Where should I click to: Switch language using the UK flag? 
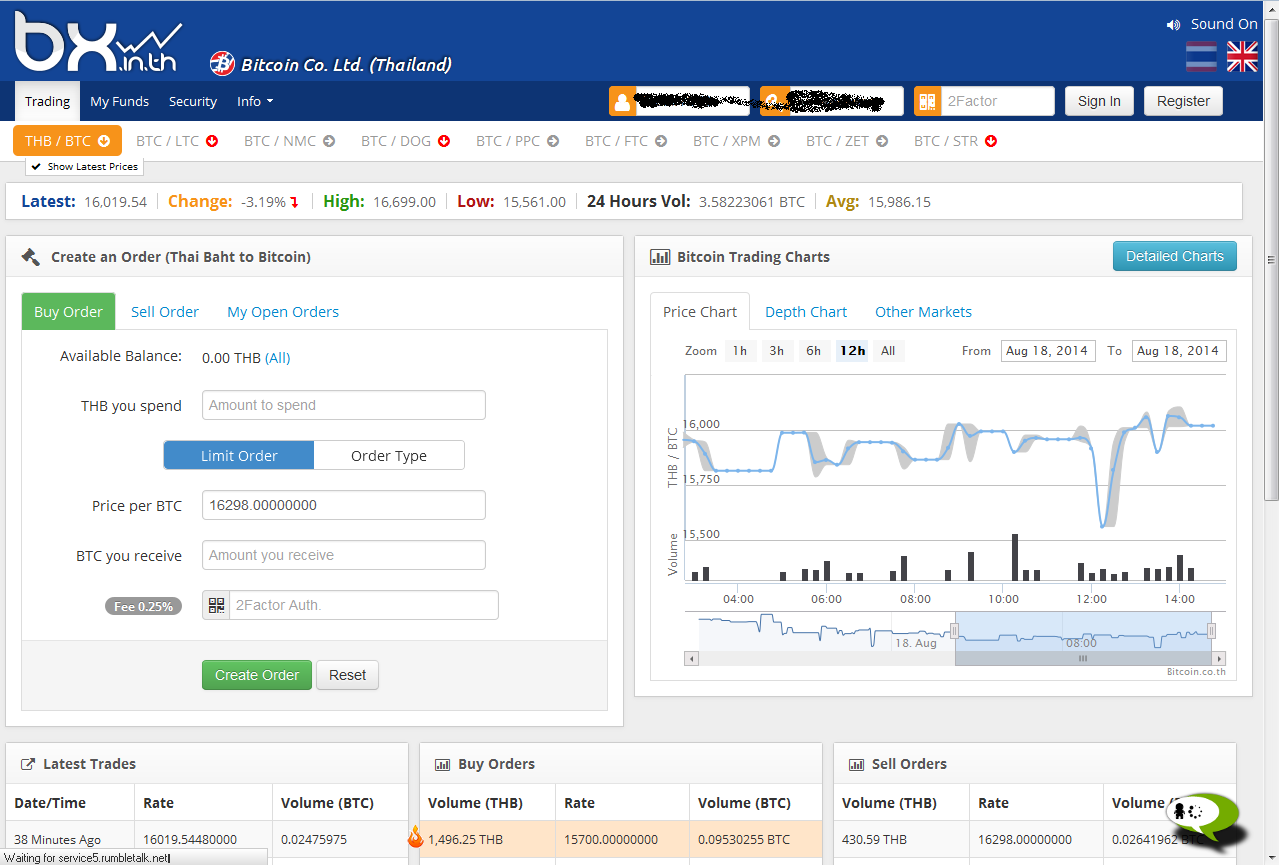(1242, 57)
